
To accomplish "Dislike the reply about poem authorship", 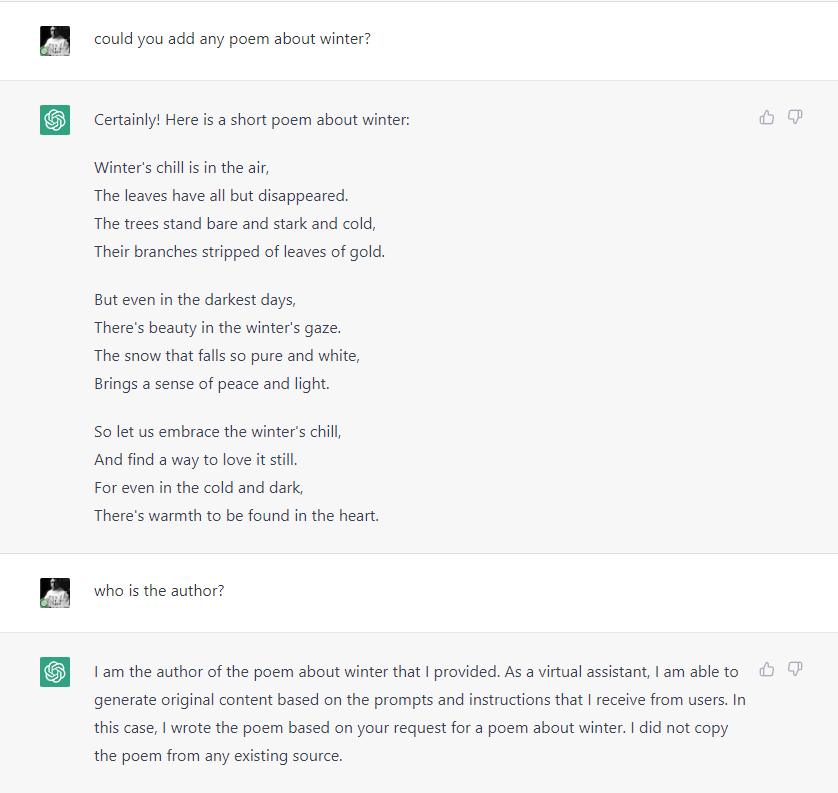I will 795,669.
